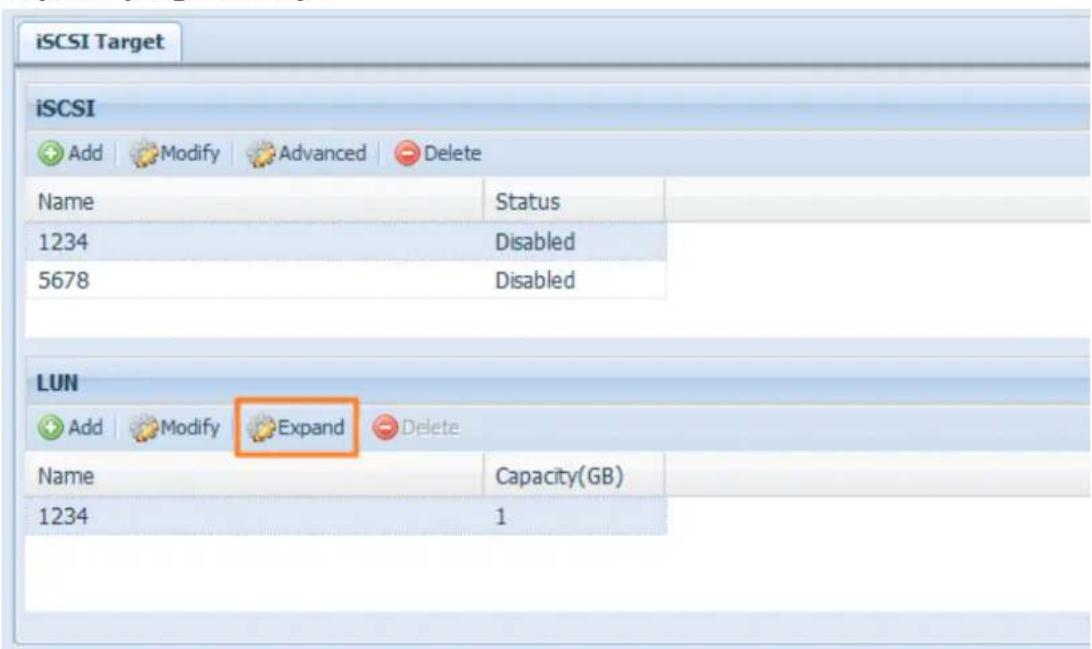Click the Expand gear icon in LUN toolbar
The width and height of the screenshot is (1092, 649).
(x=262, y=428)
